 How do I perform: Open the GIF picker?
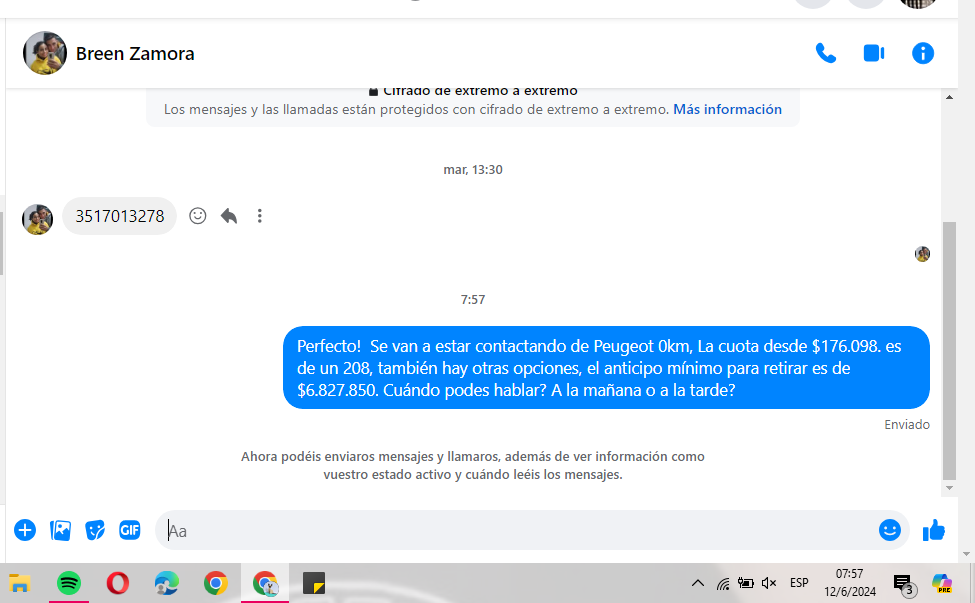[x=130, y=530]
